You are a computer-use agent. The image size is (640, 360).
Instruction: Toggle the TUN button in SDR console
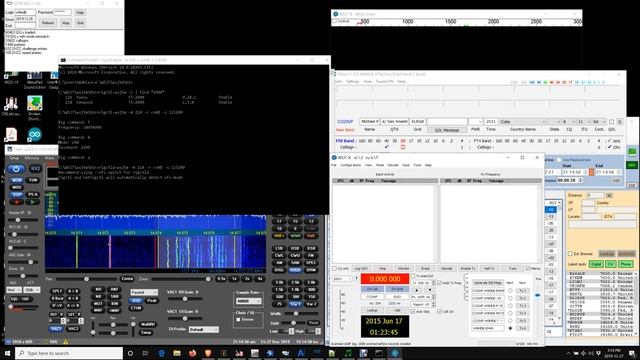(33, 180)
